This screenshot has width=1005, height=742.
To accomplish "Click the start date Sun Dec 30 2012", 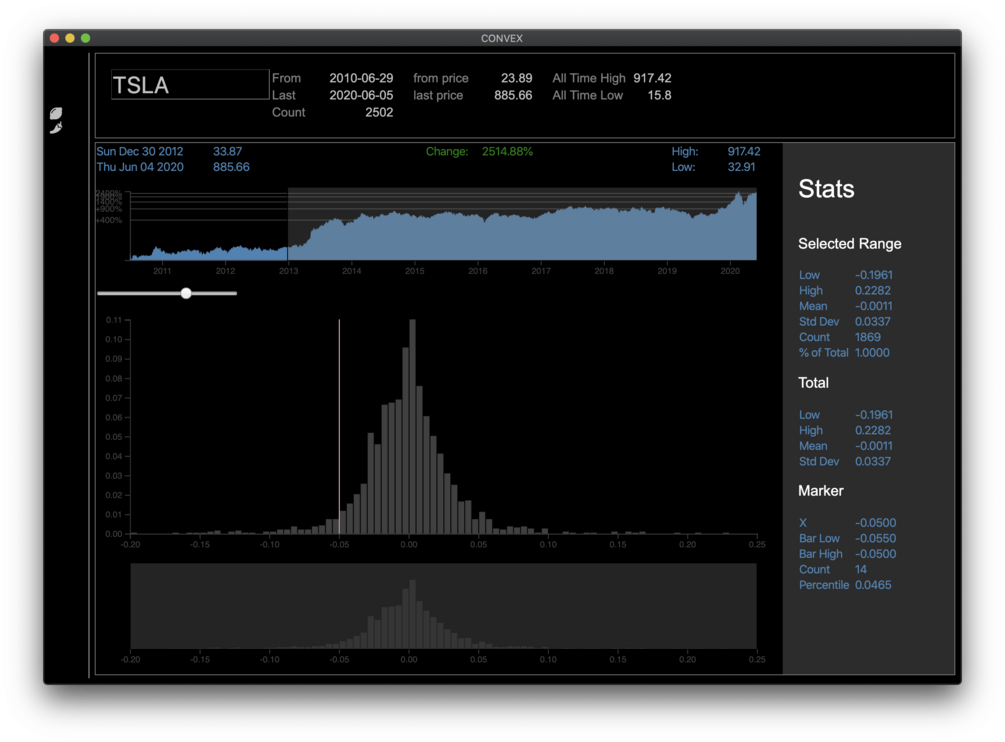I will pyautogui.click(x=140, y=152).
